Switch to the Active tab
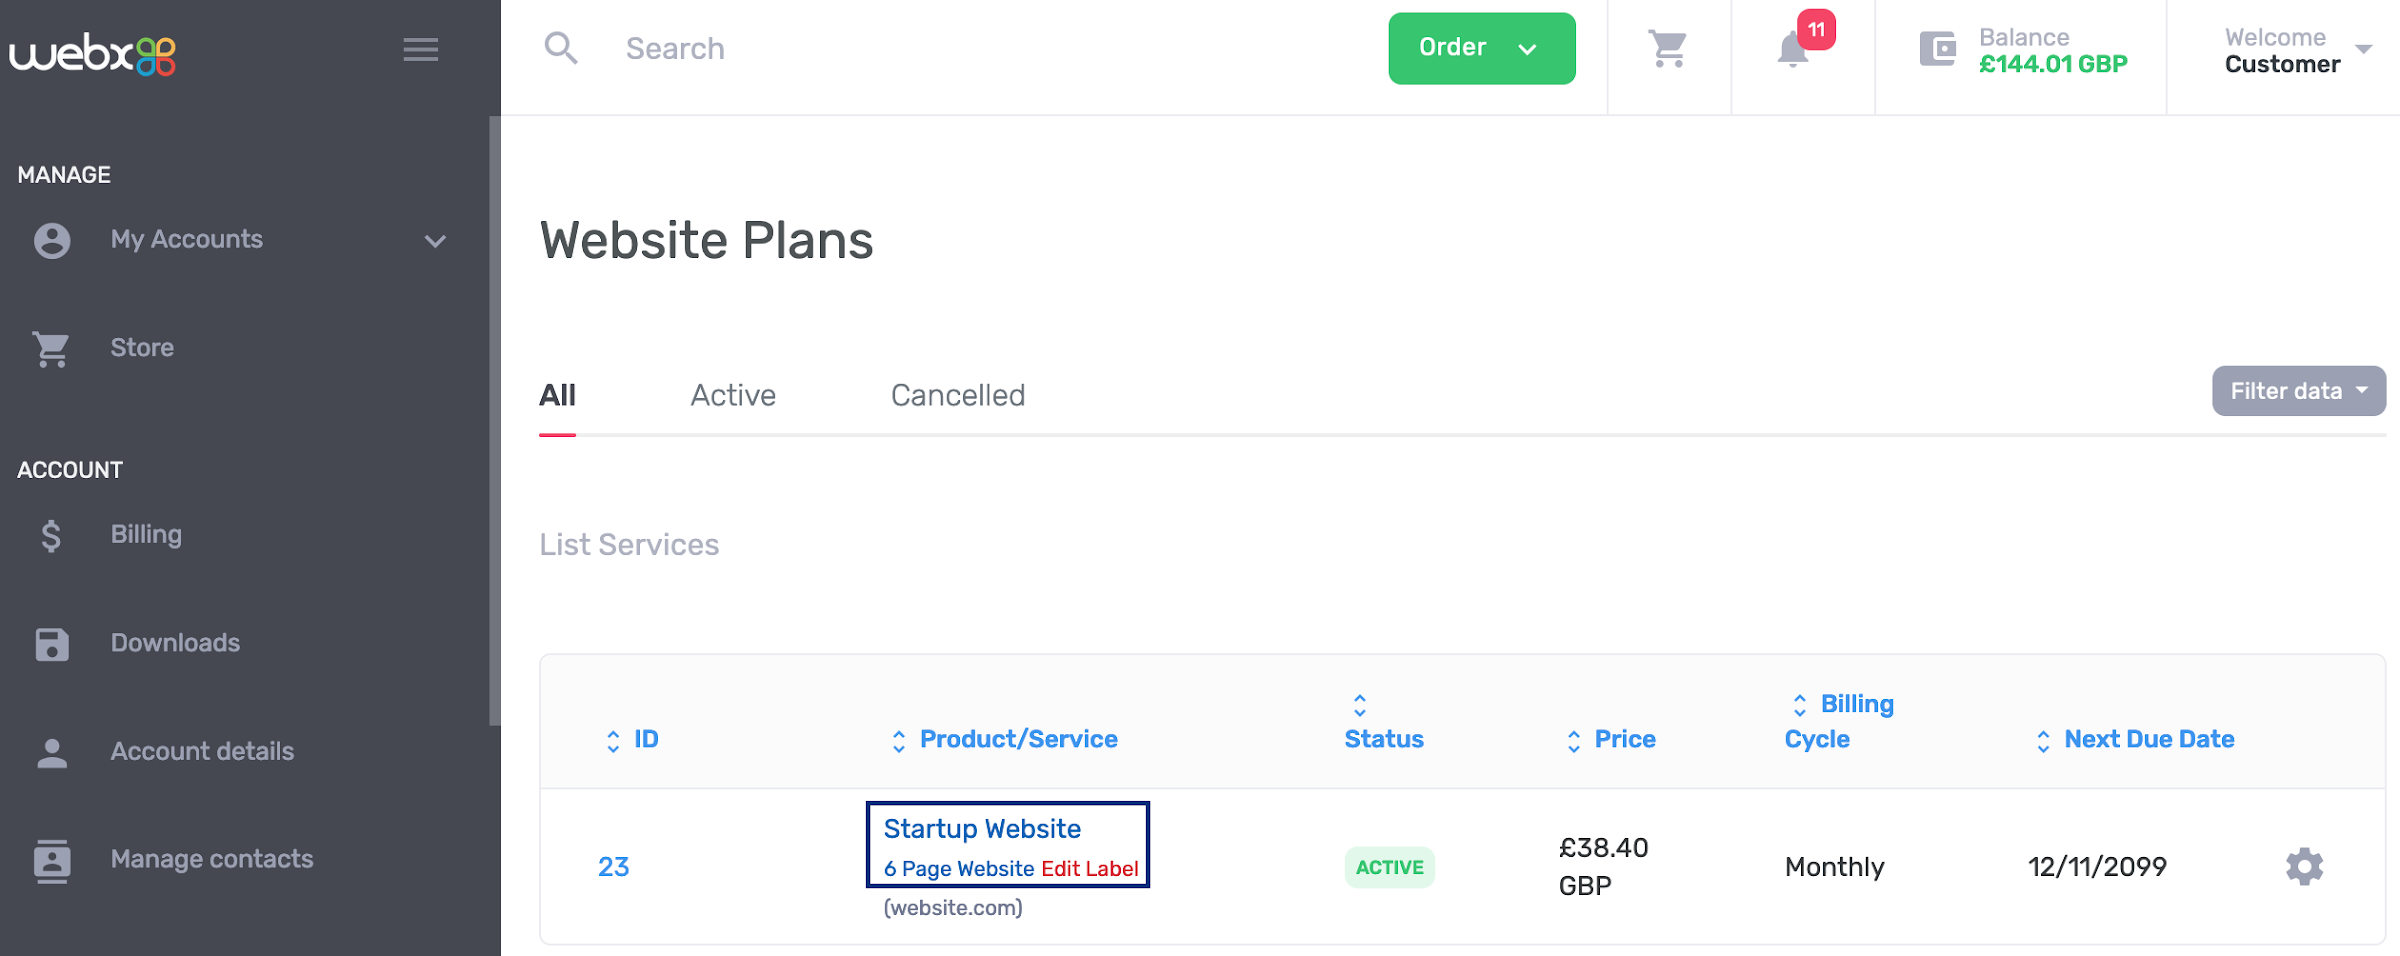Image resolution: width=2400 pixels, height=956 pixels. tap(733, 395)
